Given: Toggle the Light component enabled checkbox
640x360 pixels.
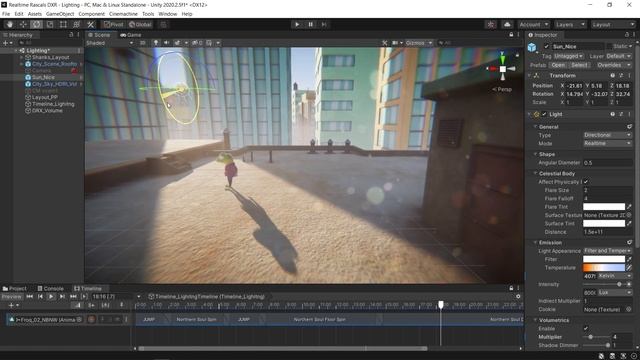Looking at the screenshot, I should pyautogui.click(x=544, y=114).
